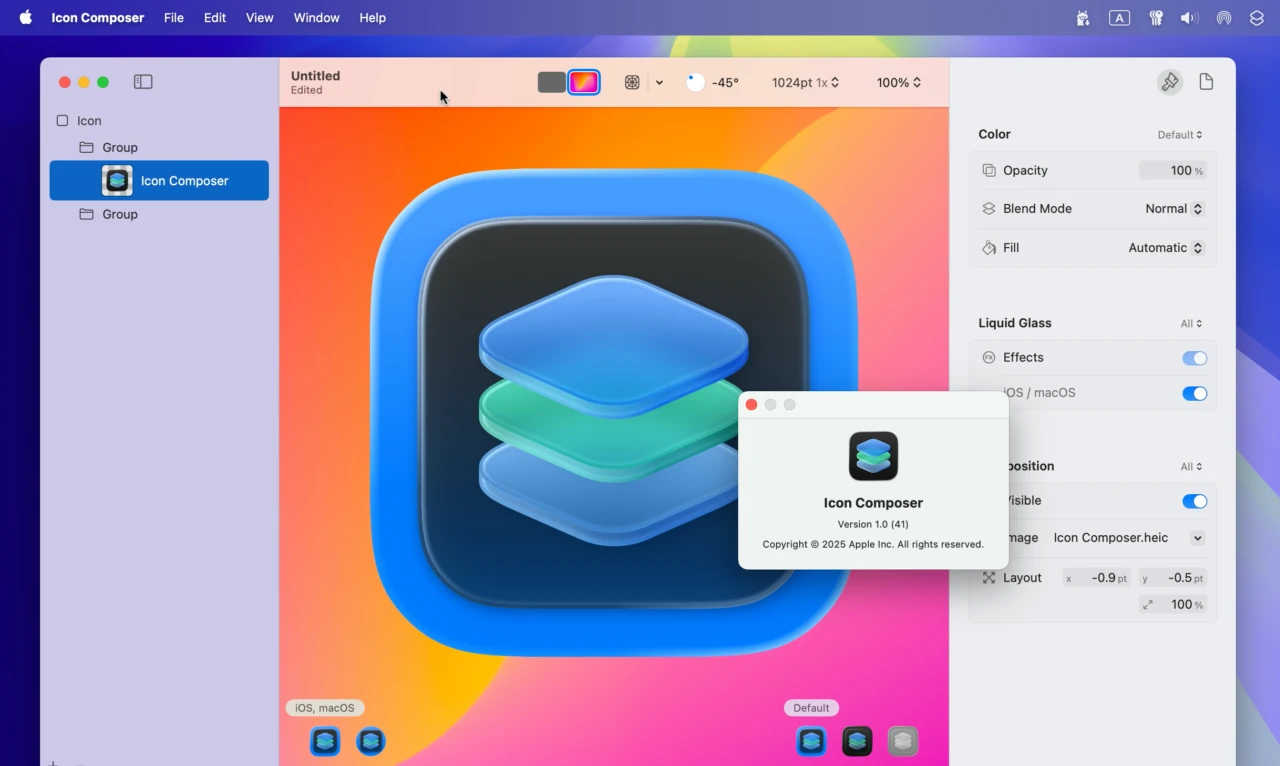Click the iOS, macOS preview label
This screenshot has width=1280, height=766.
324,707
